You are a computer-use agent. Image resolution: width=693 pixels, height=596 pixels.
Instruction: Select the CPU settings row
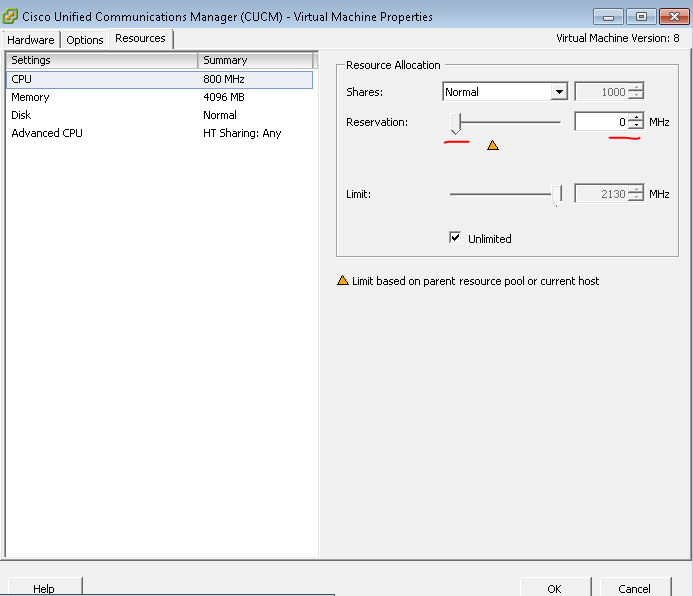pyautogui.click(x=160, y=79)
